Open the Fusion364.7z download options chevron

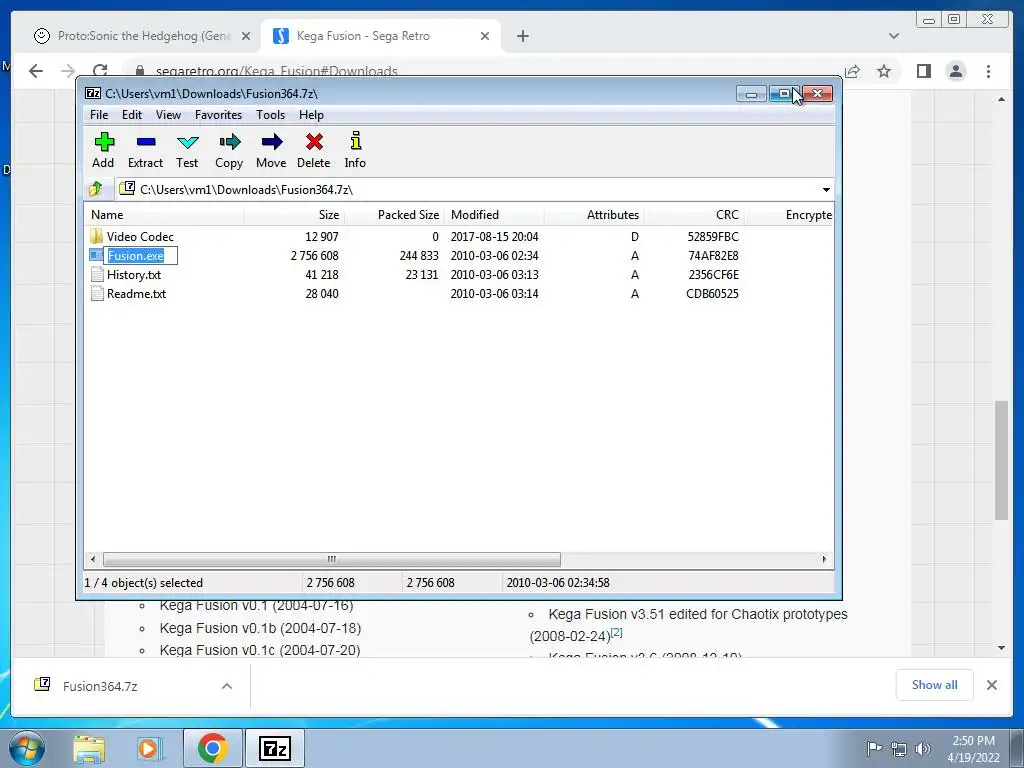(227, 686)
